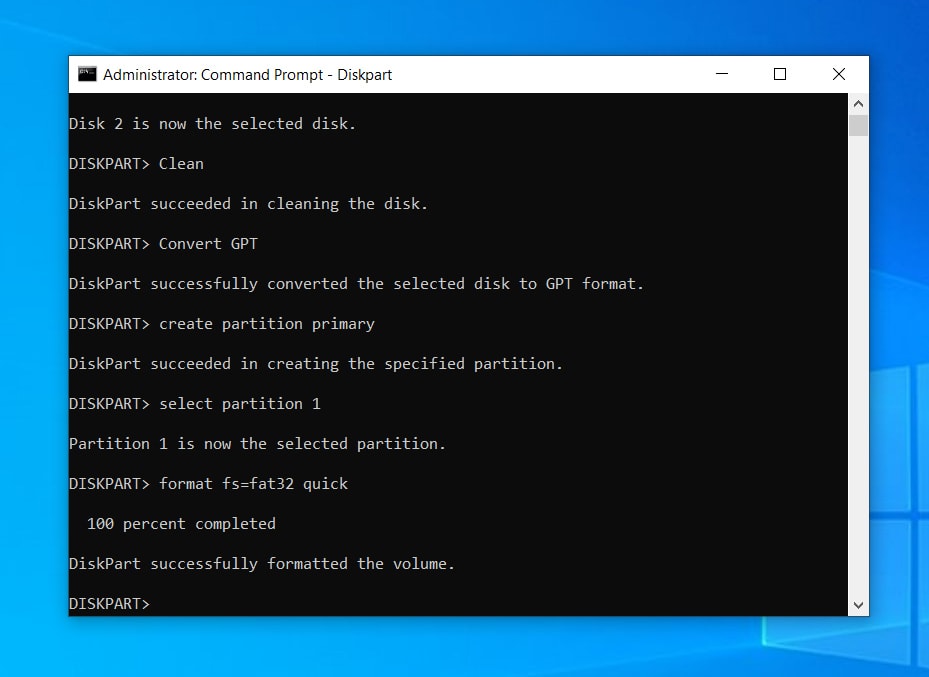The height and width of the screenshot is (677, 929).
Task: Click 'DiskPart succeeded in cleaning the disk' text
Action: [x=248, y=203]
